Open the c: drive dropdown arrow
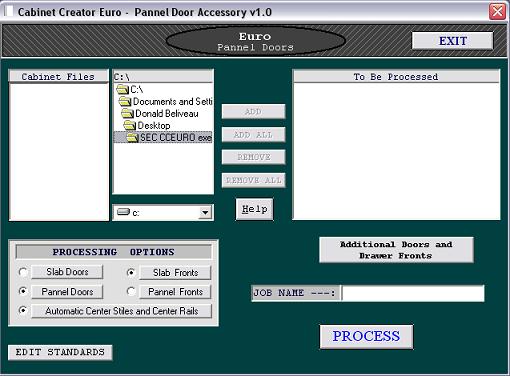The height and width of the screenshot is (376, 510). point(205,212)
